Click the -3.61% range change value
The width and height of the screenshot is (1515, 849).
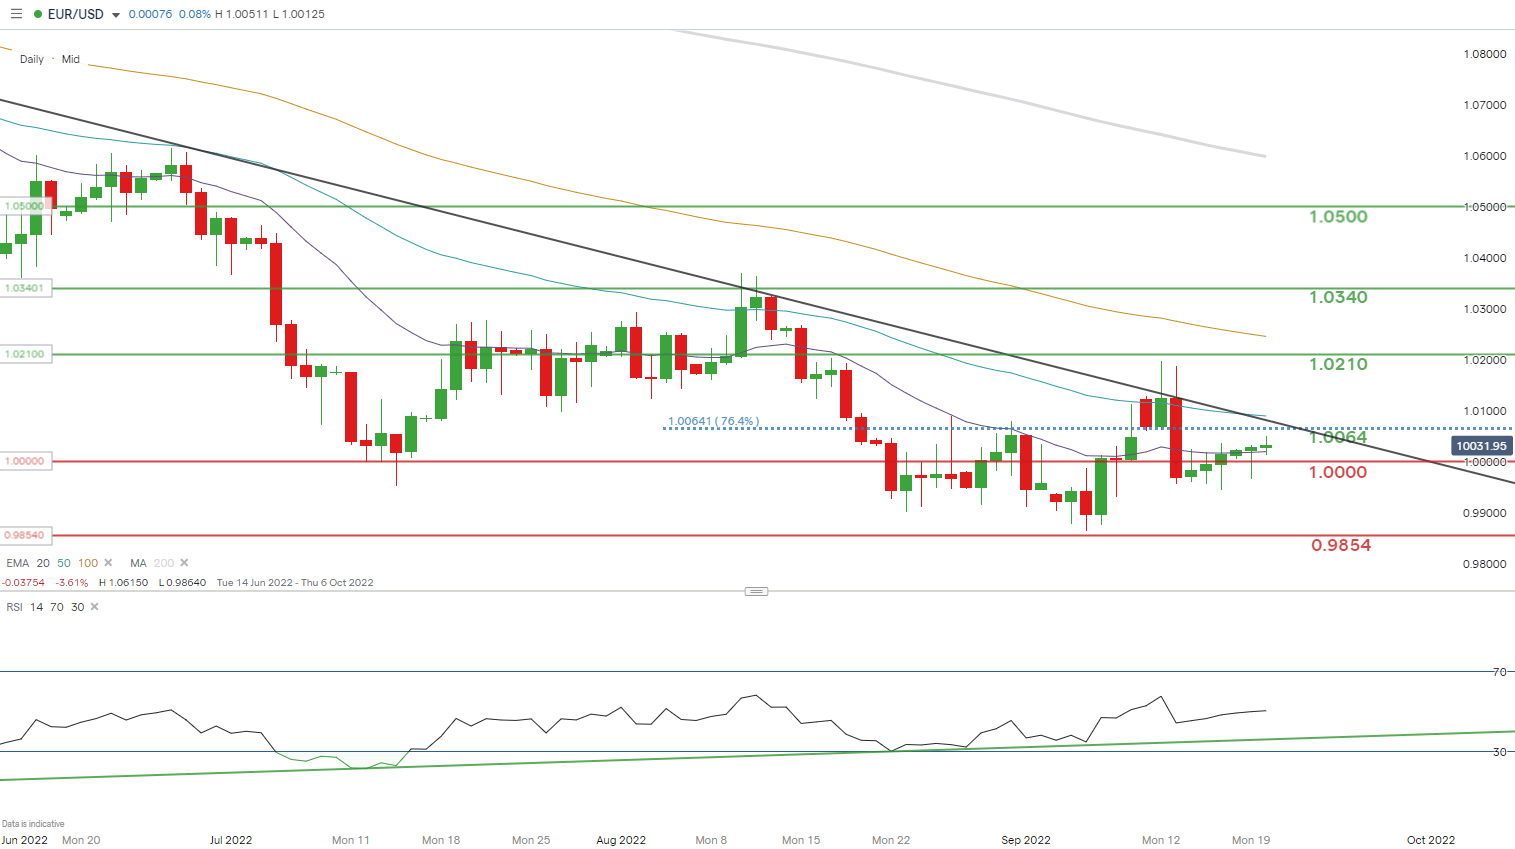click(72, 582)
